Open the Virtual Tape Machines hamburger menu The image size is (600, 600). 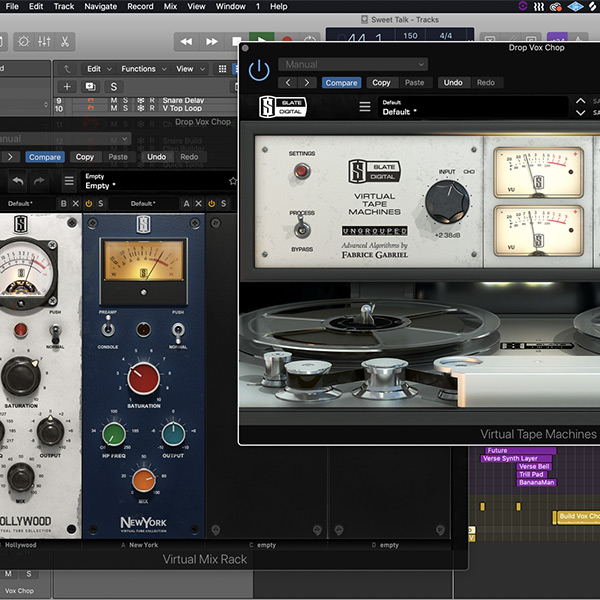click(x=367, y=108)
